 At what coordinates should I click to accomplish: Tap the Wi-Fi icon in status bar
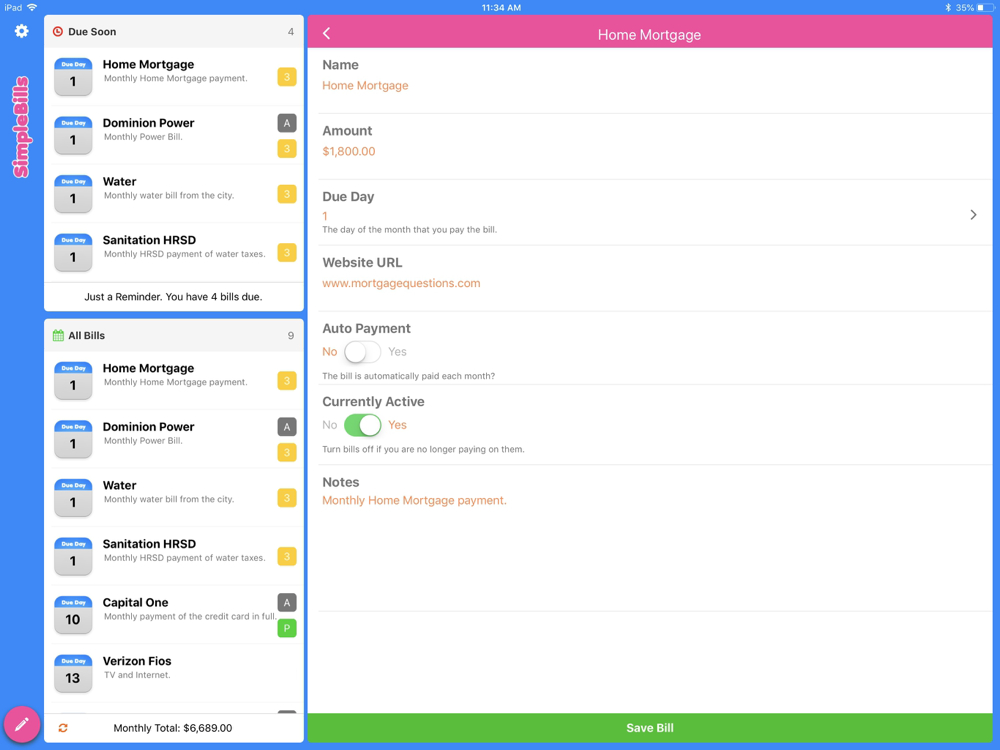tap(32, 8)
